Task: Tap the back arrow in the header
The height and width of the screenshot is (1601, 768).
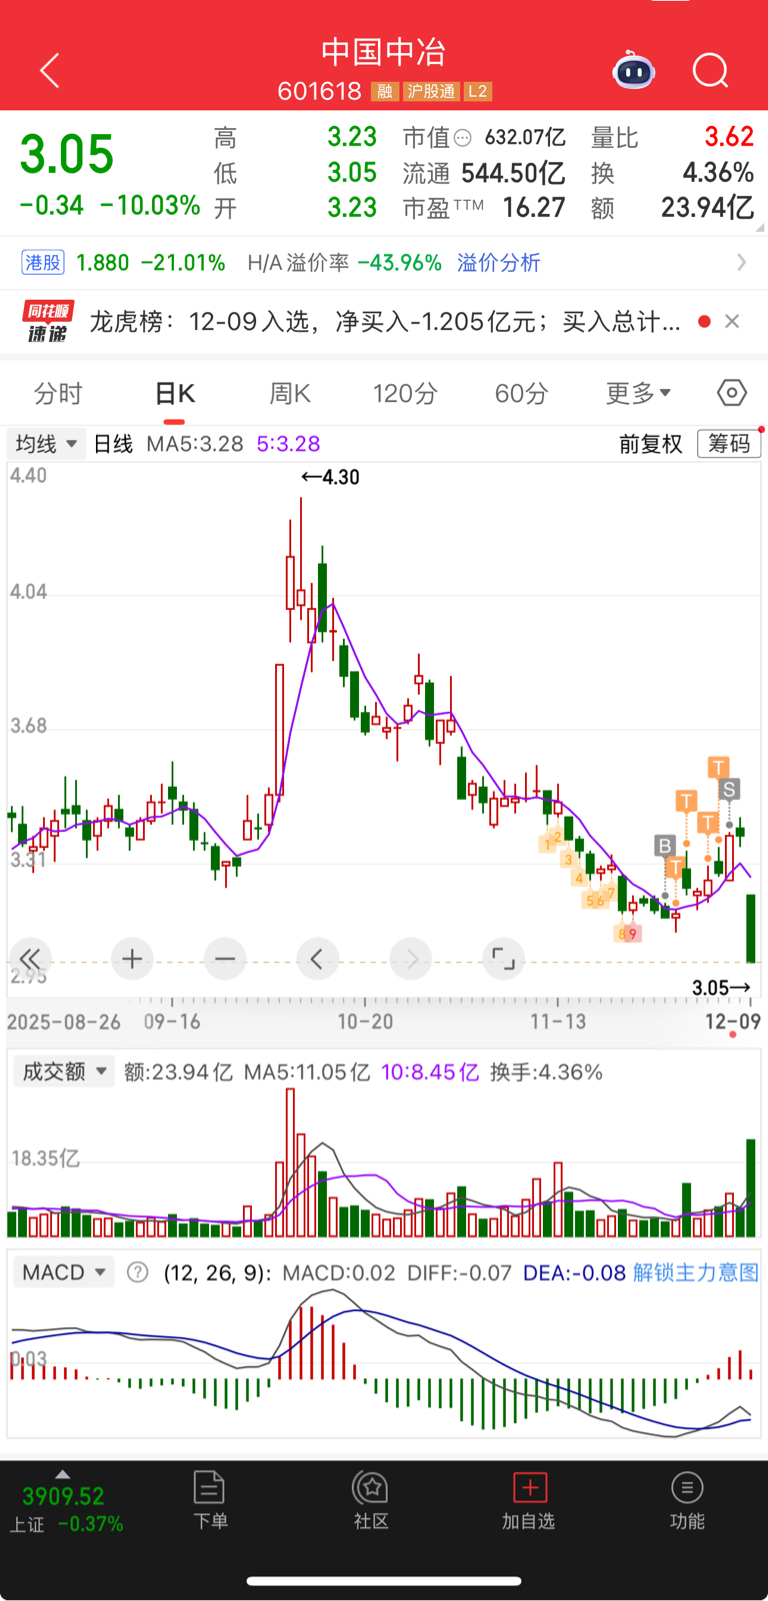Action: pyautogui.click(x=49, y=71)
